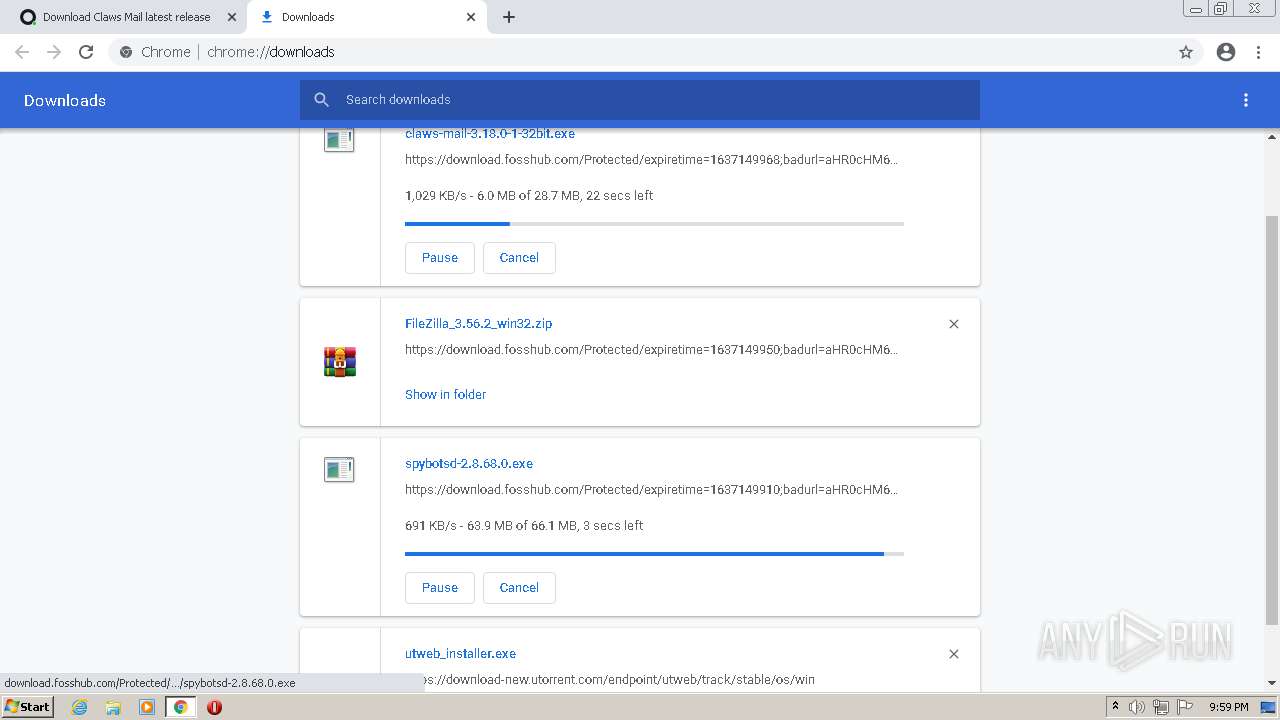The image size is (1280, 720).
Task: Open FileZilla_3.56.2_win32.zip link
Action: [x=478, y=323]
